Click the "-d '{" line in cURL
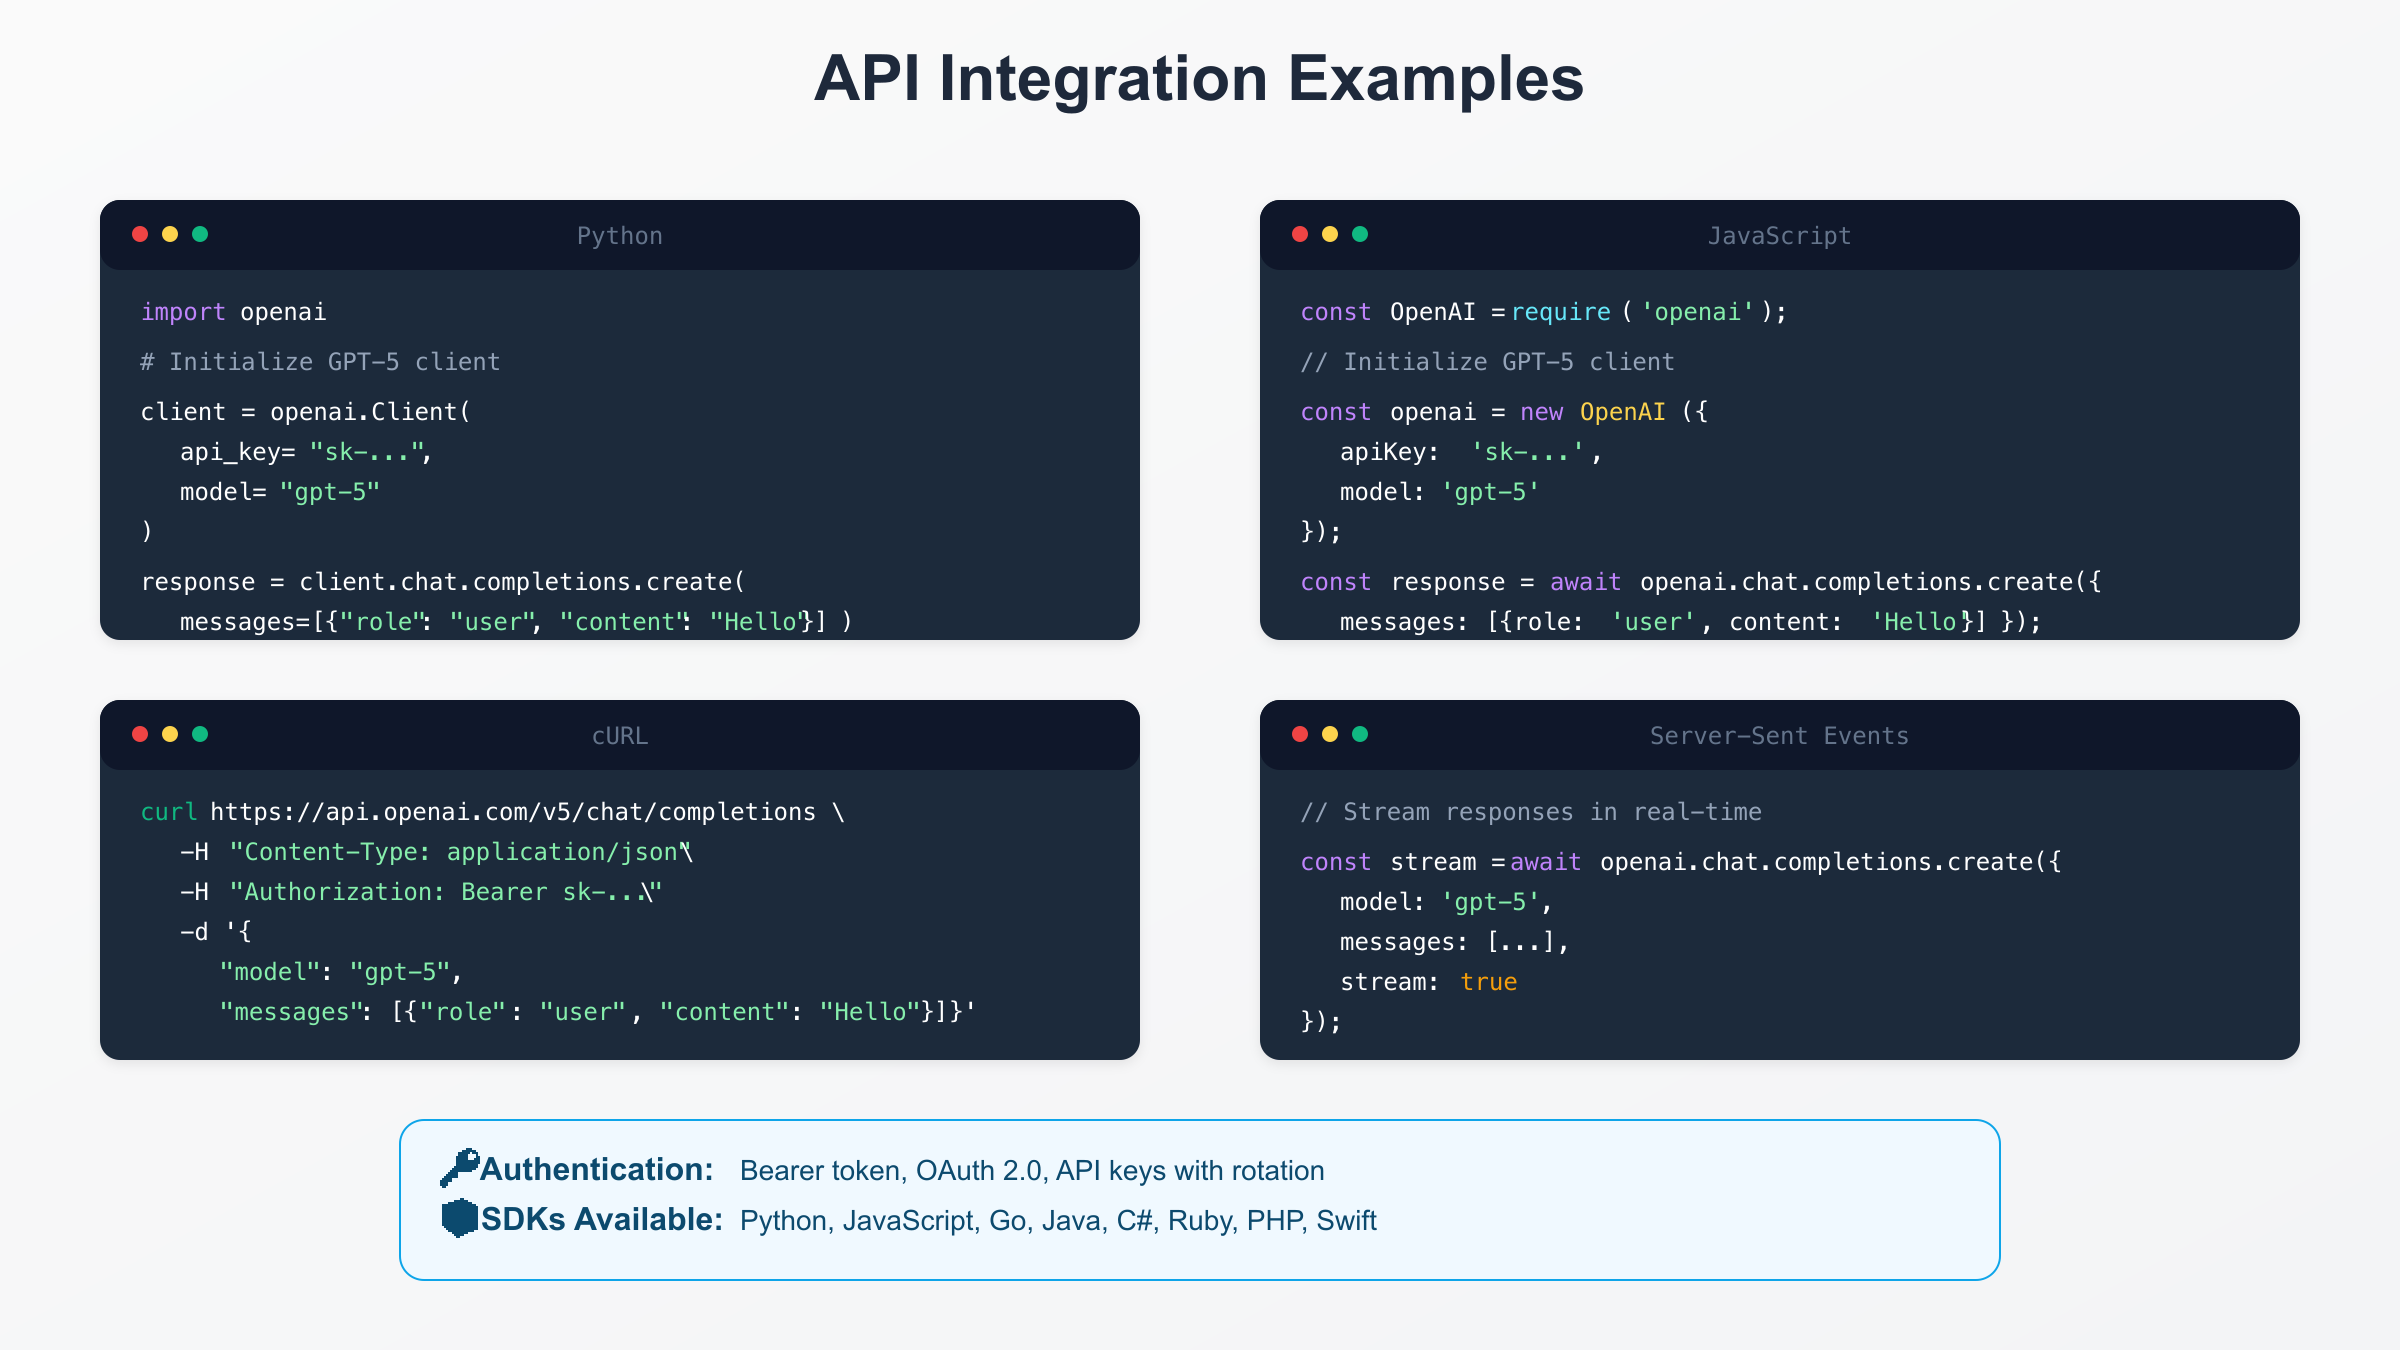2400x1350 pixels. (216, 932)
